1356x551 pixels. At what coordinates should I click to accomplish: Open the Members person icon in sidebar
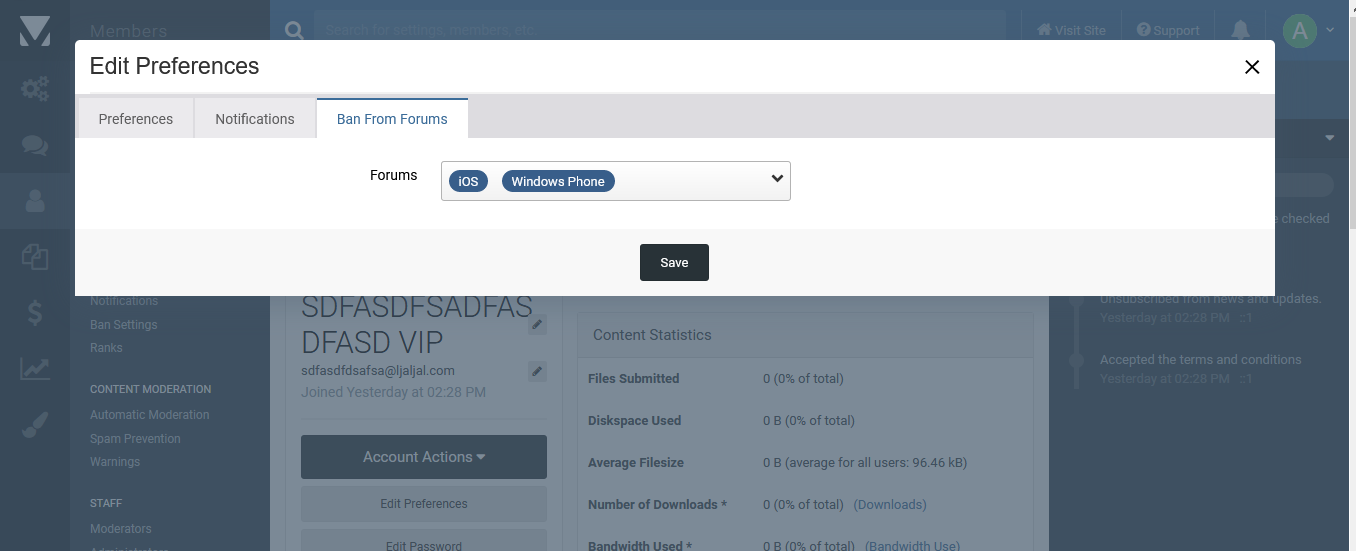(35, 201)
